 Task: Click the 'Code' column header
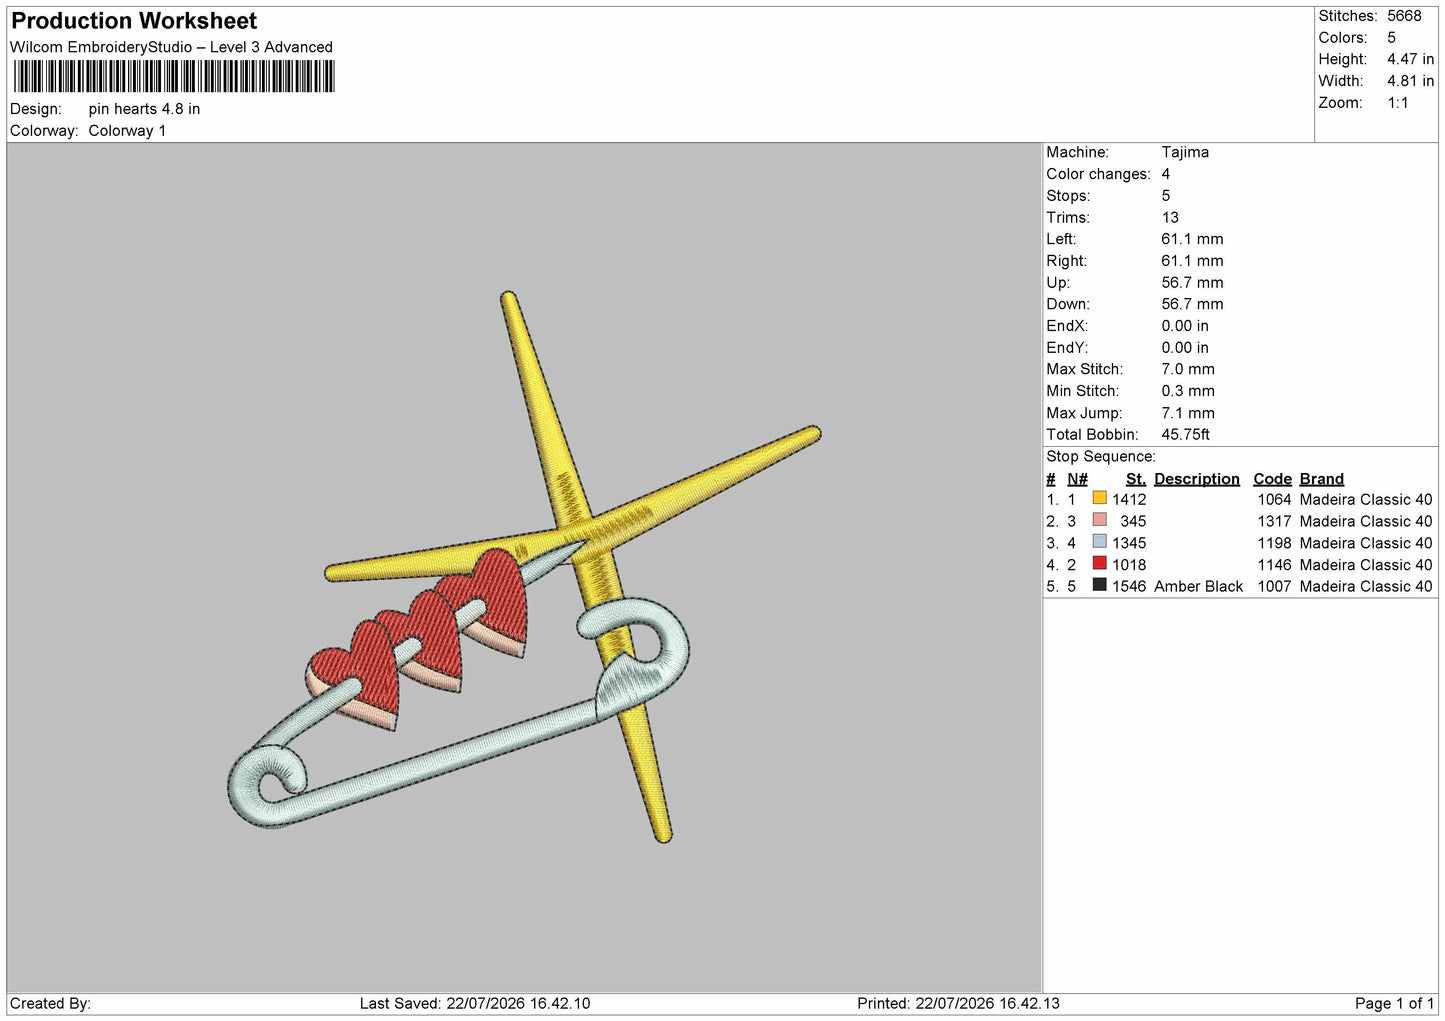(1272, 479)
